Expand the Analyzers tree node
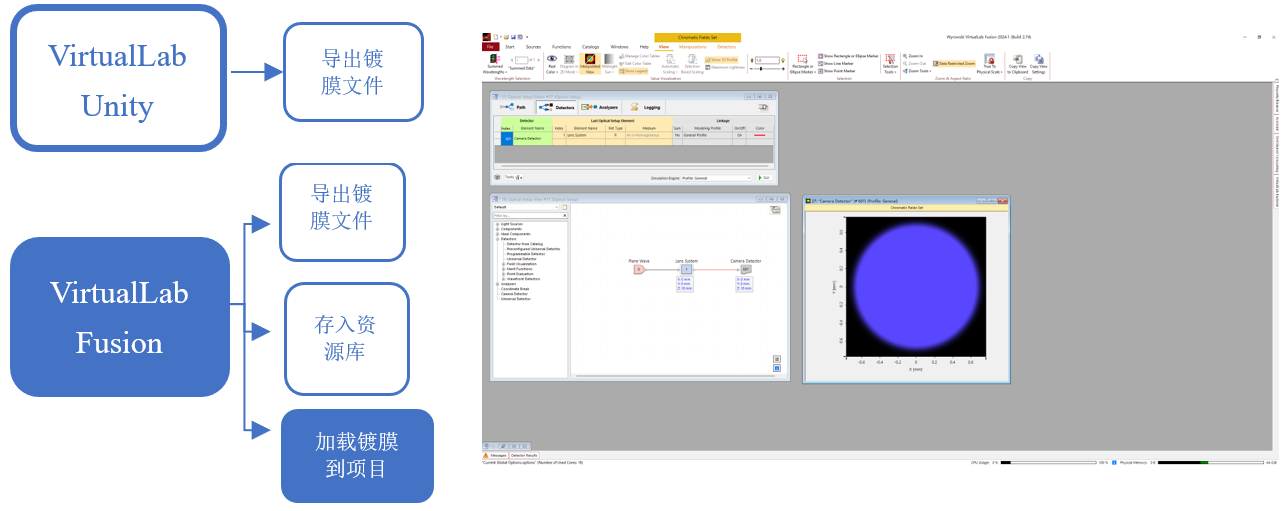 pos(497,284)
